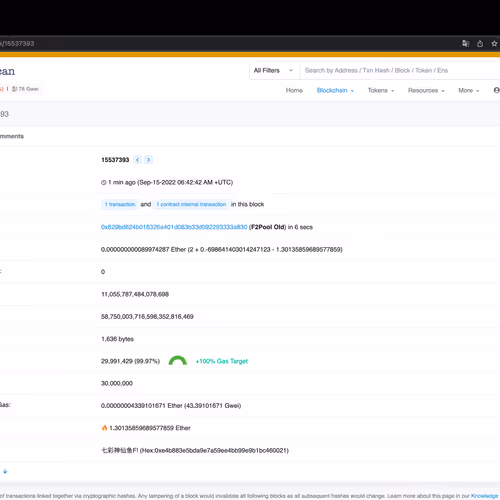Open the More menu
The image size is (500, 500).
point(468,90)
